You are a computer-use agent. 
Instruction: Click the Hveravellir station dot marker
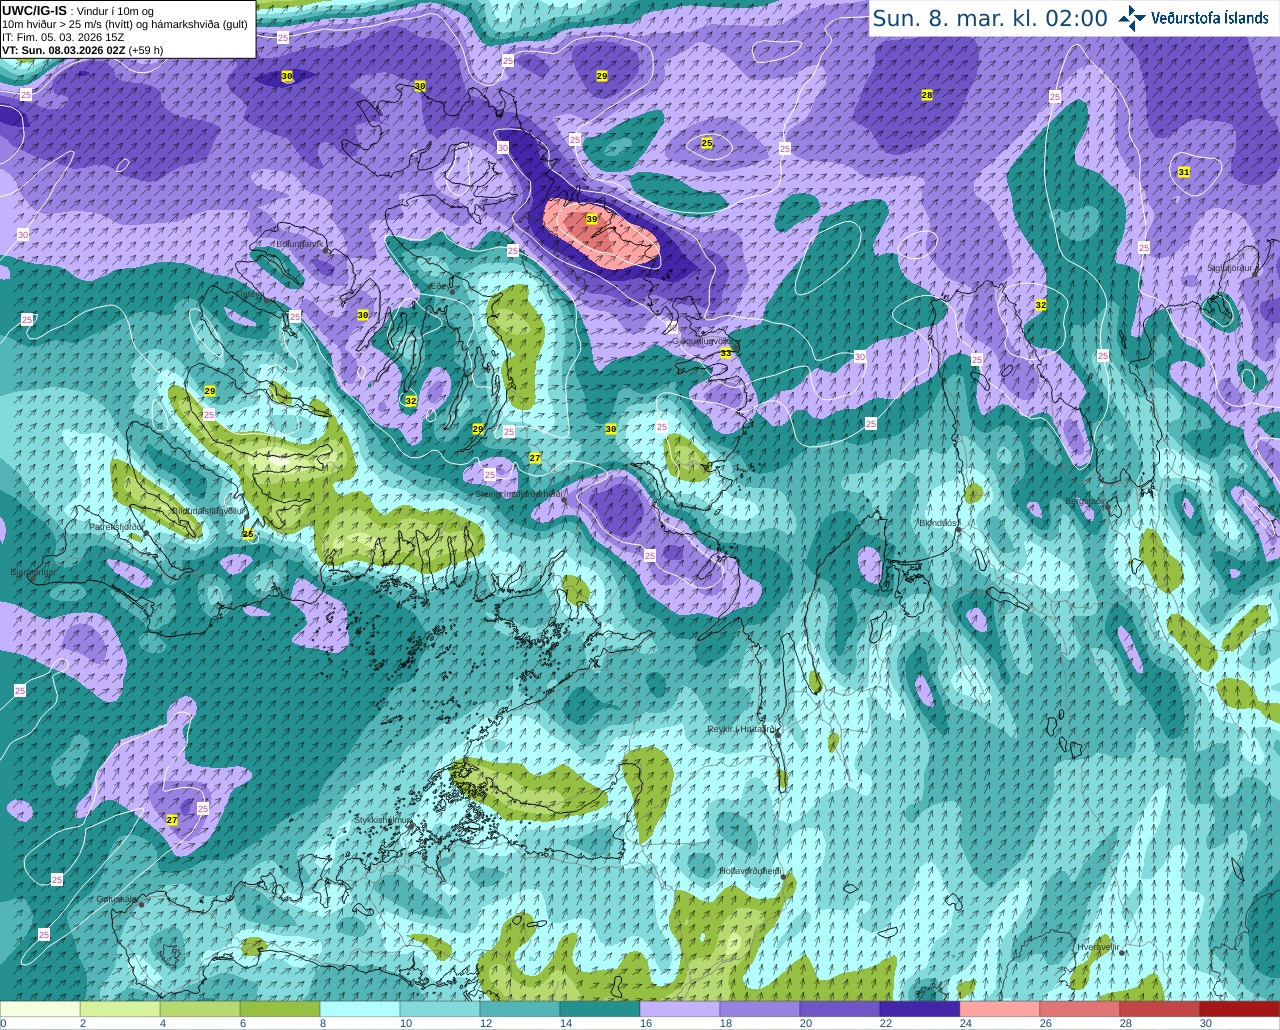[1120, 953]
